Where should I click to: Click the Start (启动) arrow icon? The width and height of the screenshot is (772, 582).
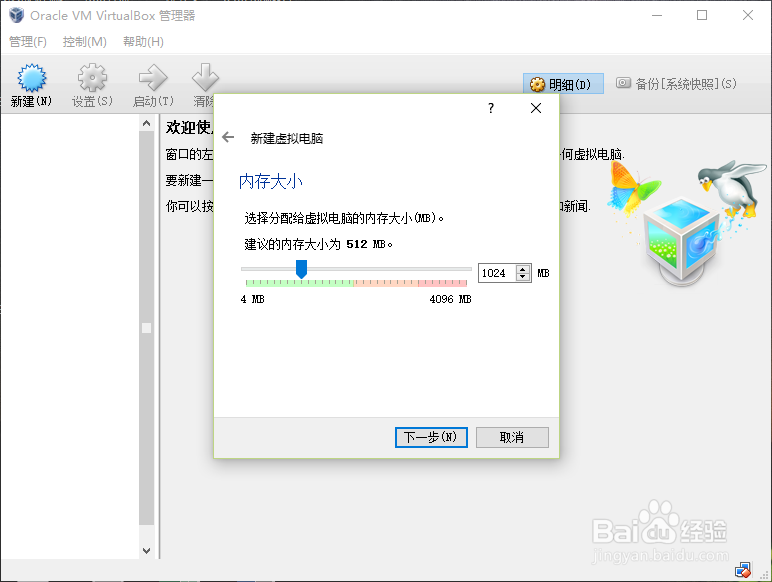[153, 78]
